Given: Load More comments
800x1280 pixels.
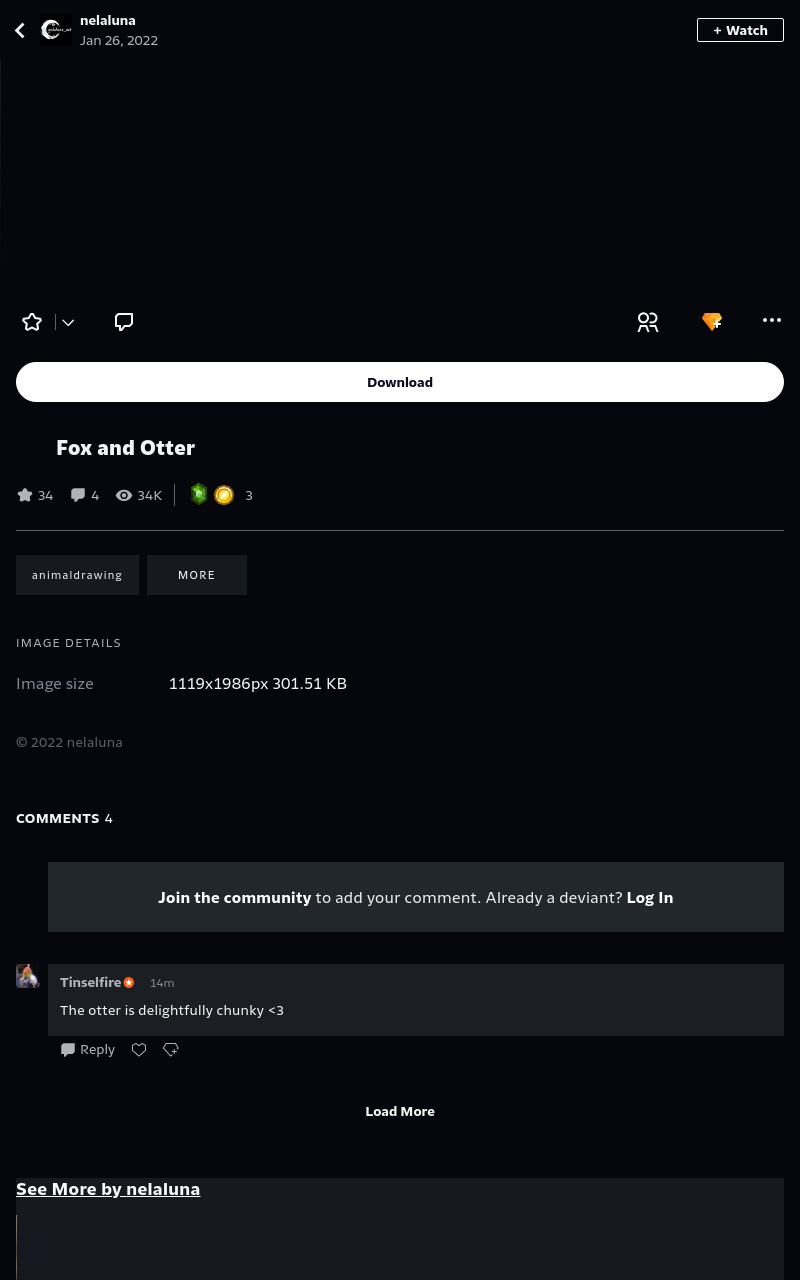Looking at the screenshot, I should click(400, 1111).
